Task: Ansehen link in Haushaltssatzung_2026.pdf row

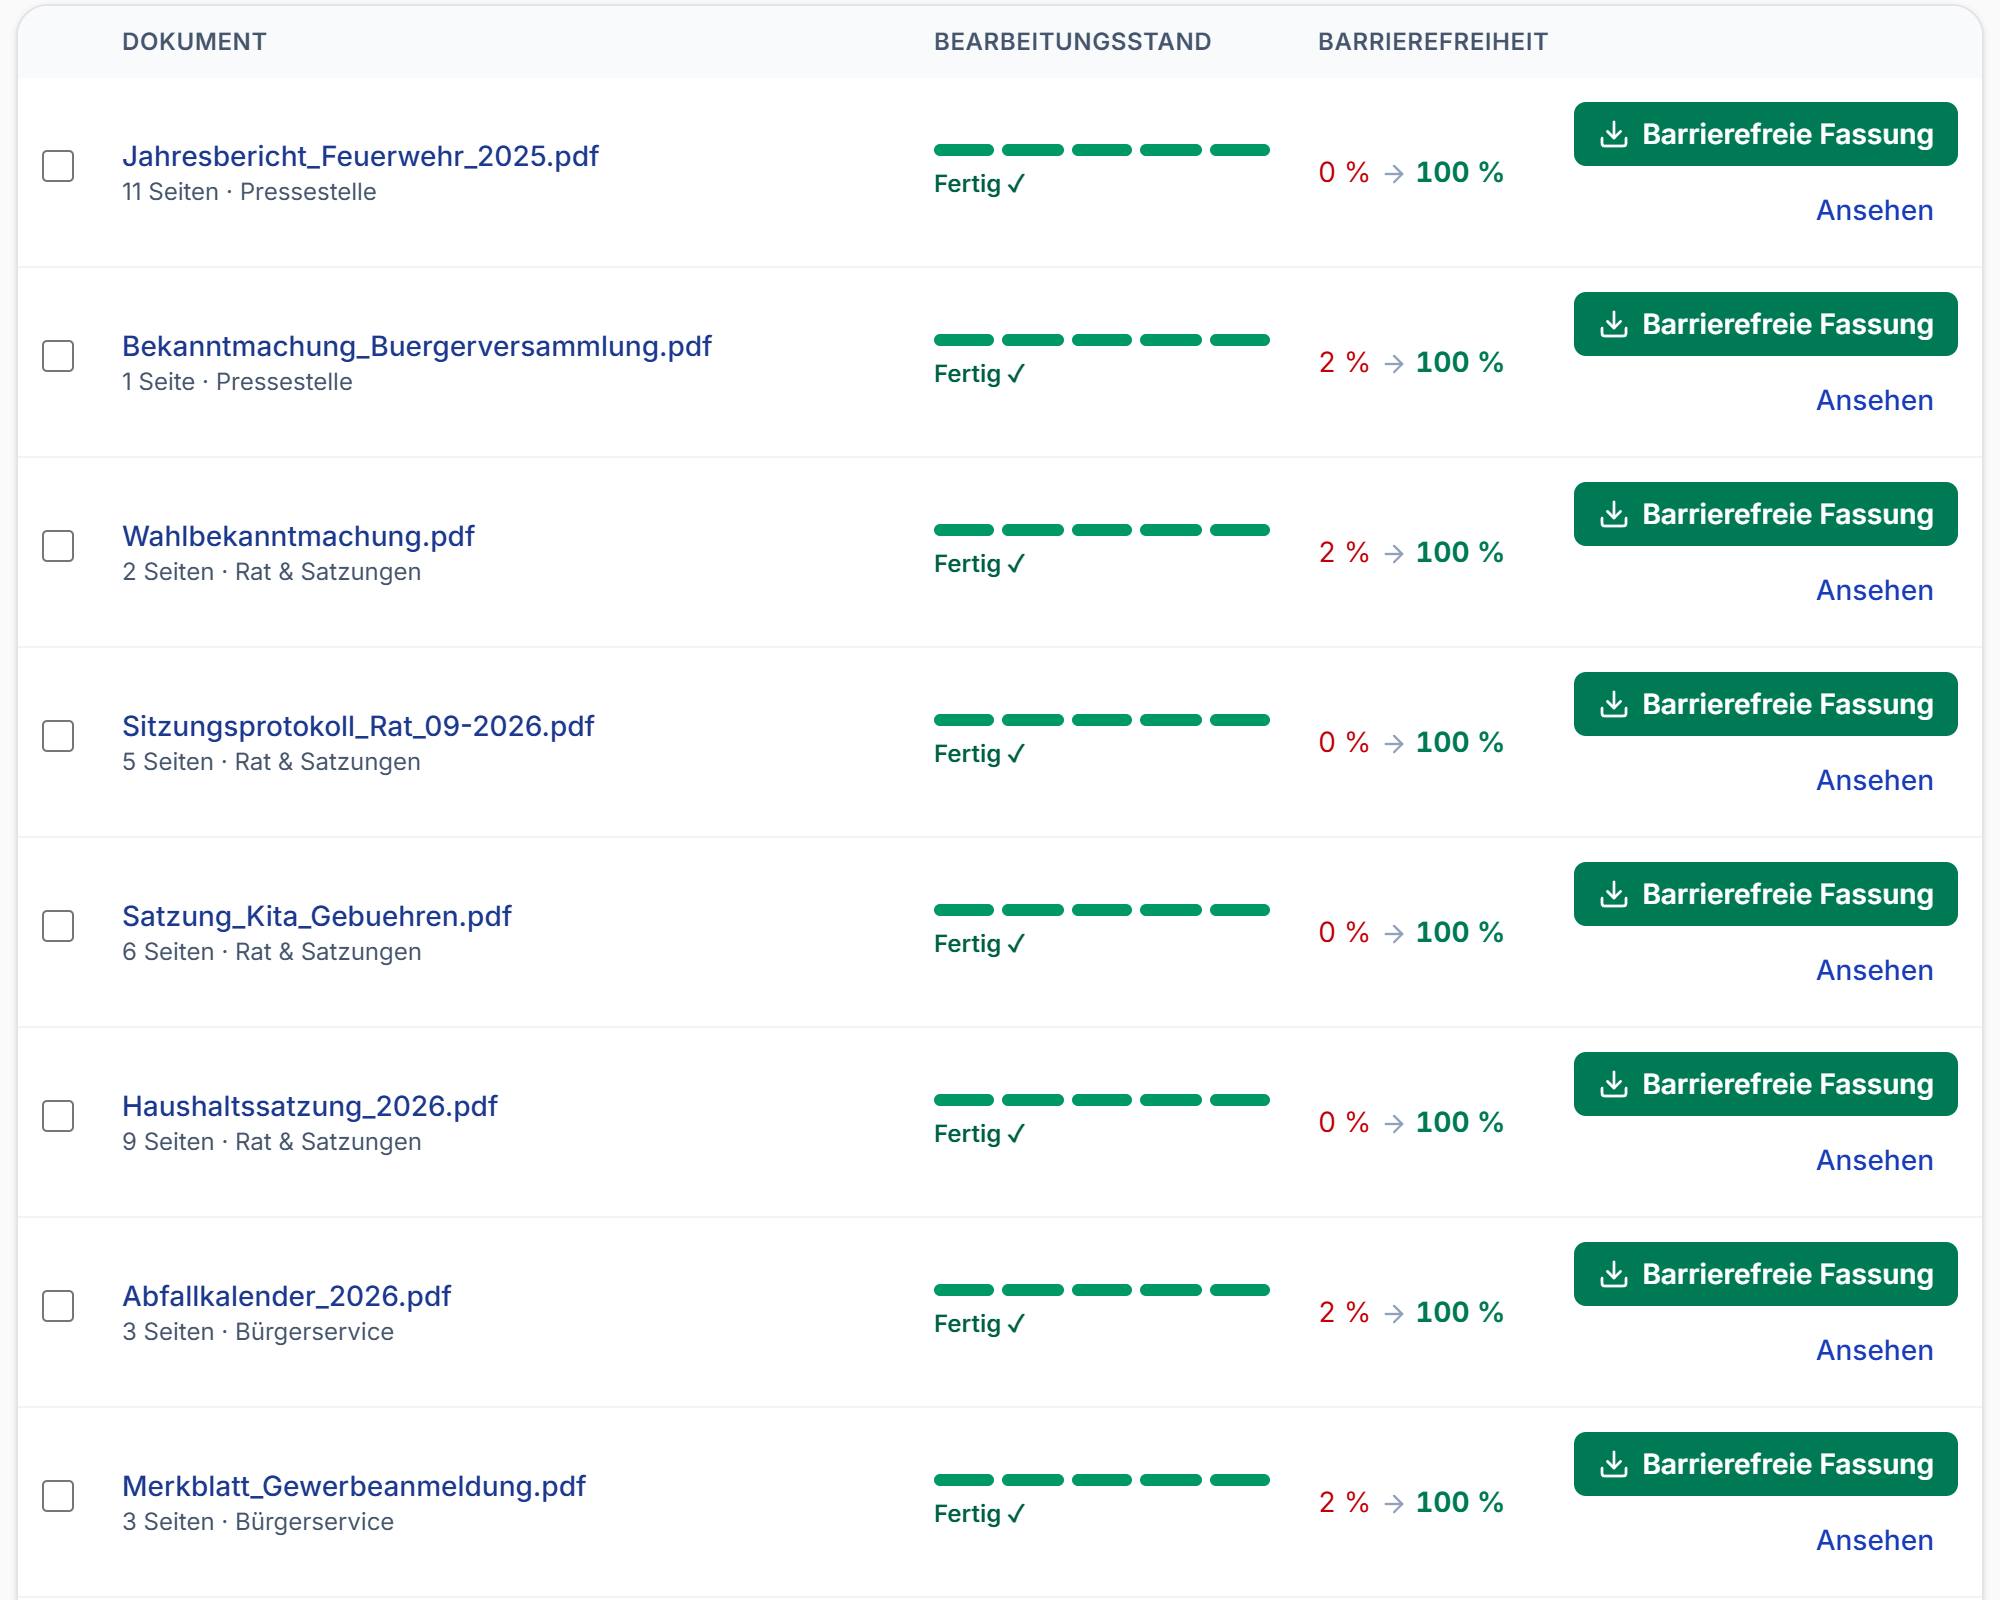Action: tap(1874, 1160)
